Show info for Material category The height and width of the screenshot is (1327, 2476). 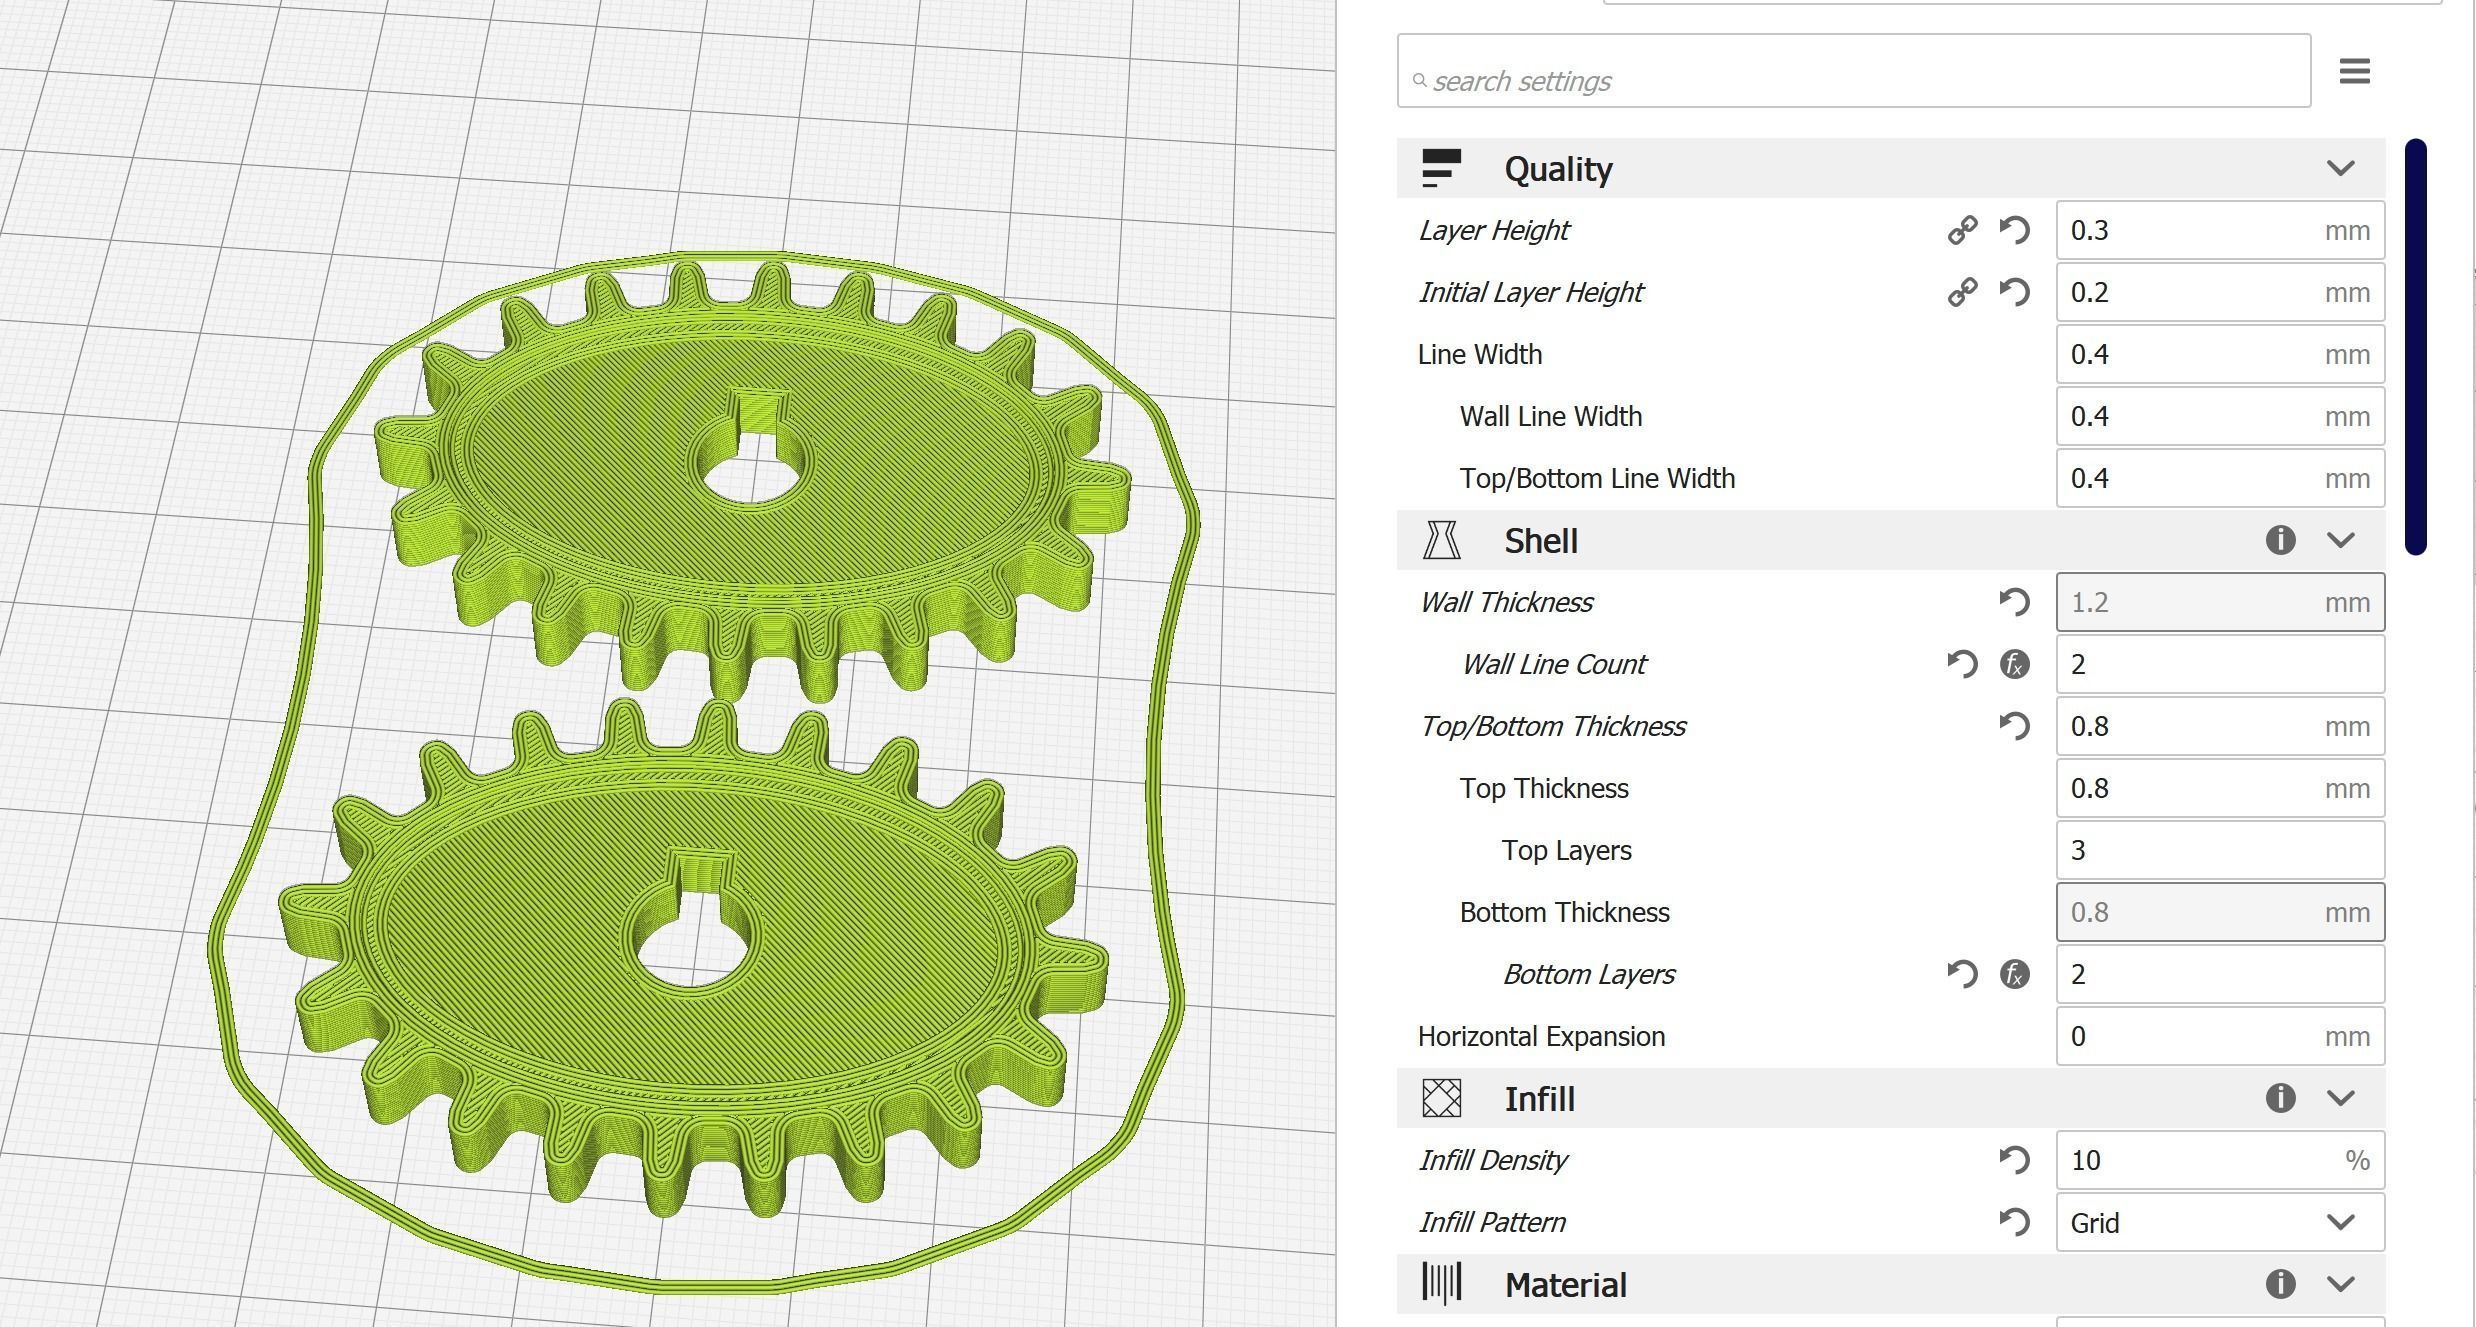2280,1284
